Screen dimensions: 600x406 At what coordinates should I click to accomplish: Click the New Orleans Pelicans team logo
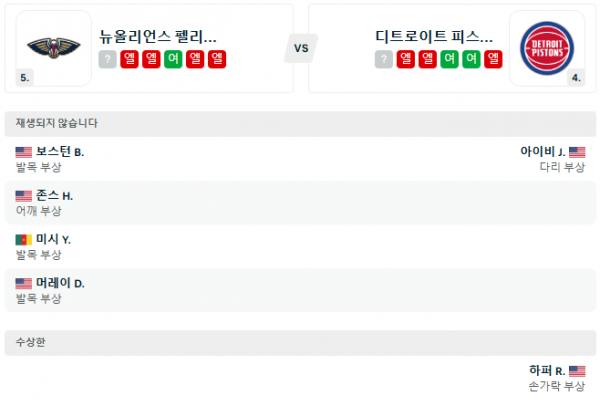[54, 46]
